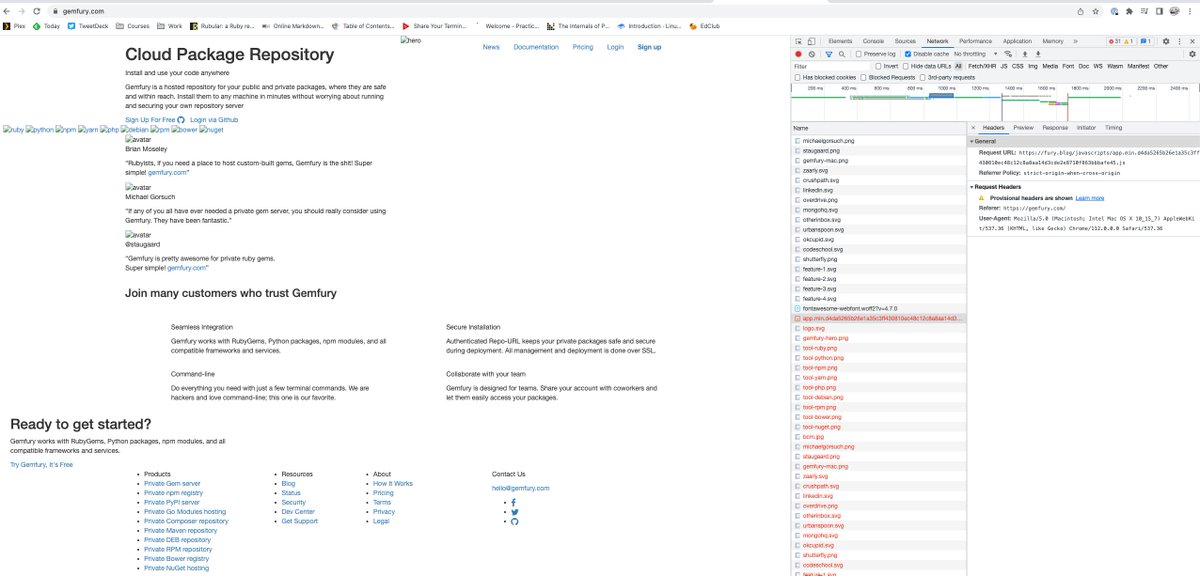Screen dimensions: 1200x576
Task: Open the Documentation link
Action: [536, 47]
